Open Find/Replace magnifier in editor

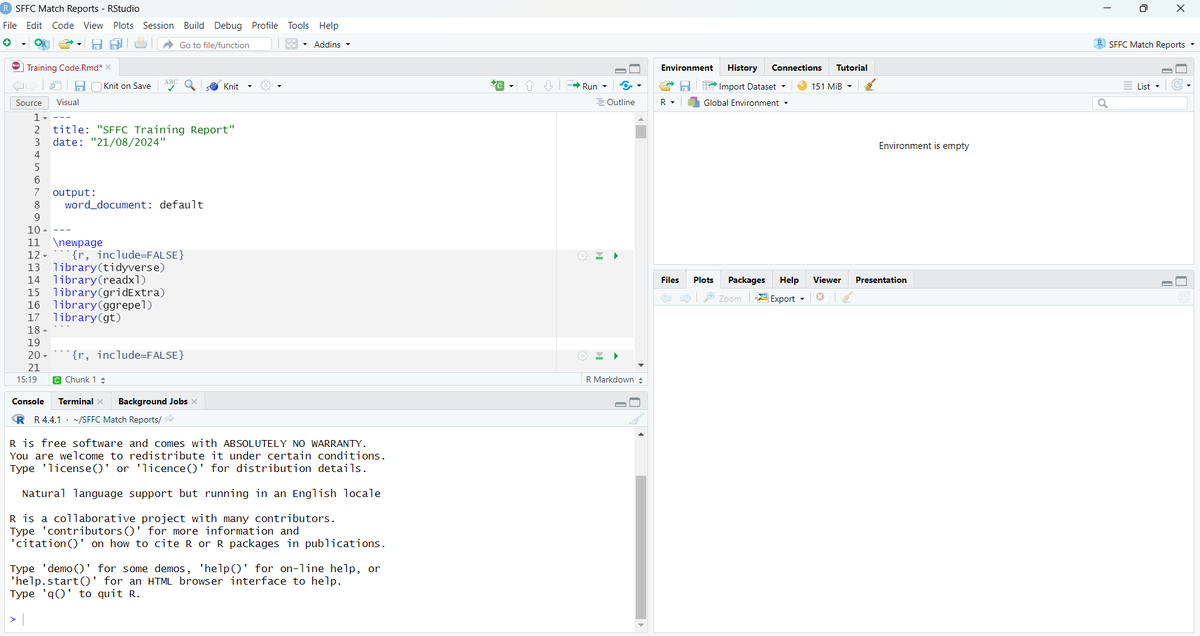coord(190,86)
